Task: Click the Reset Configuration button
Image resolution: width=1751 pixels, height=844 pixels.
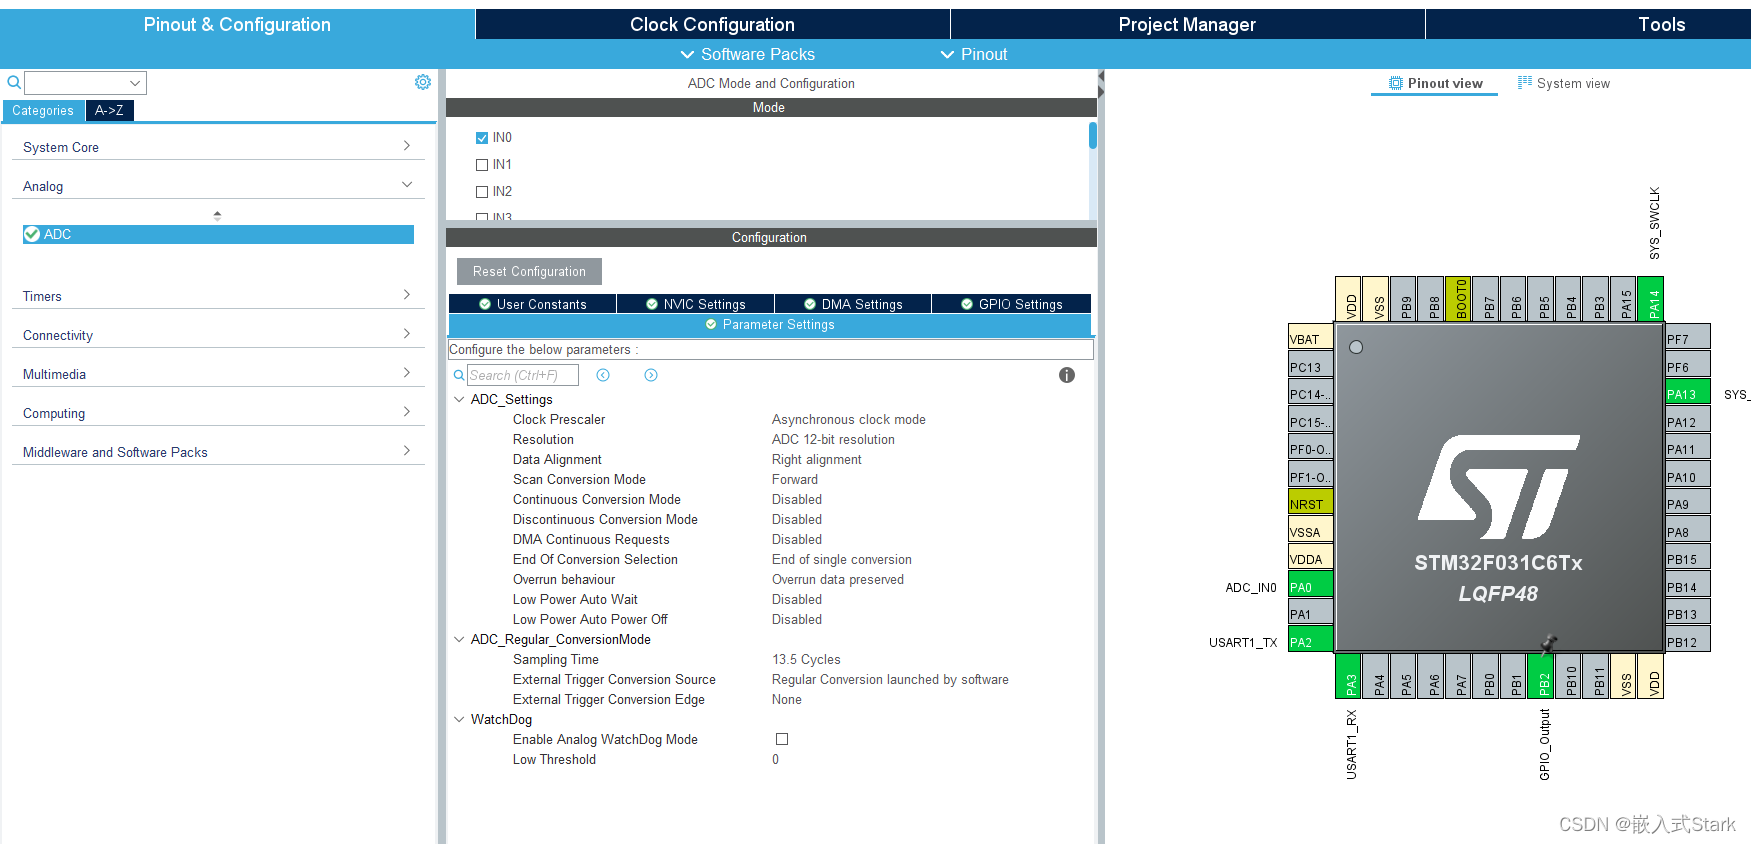Action: tap(529, 271)
